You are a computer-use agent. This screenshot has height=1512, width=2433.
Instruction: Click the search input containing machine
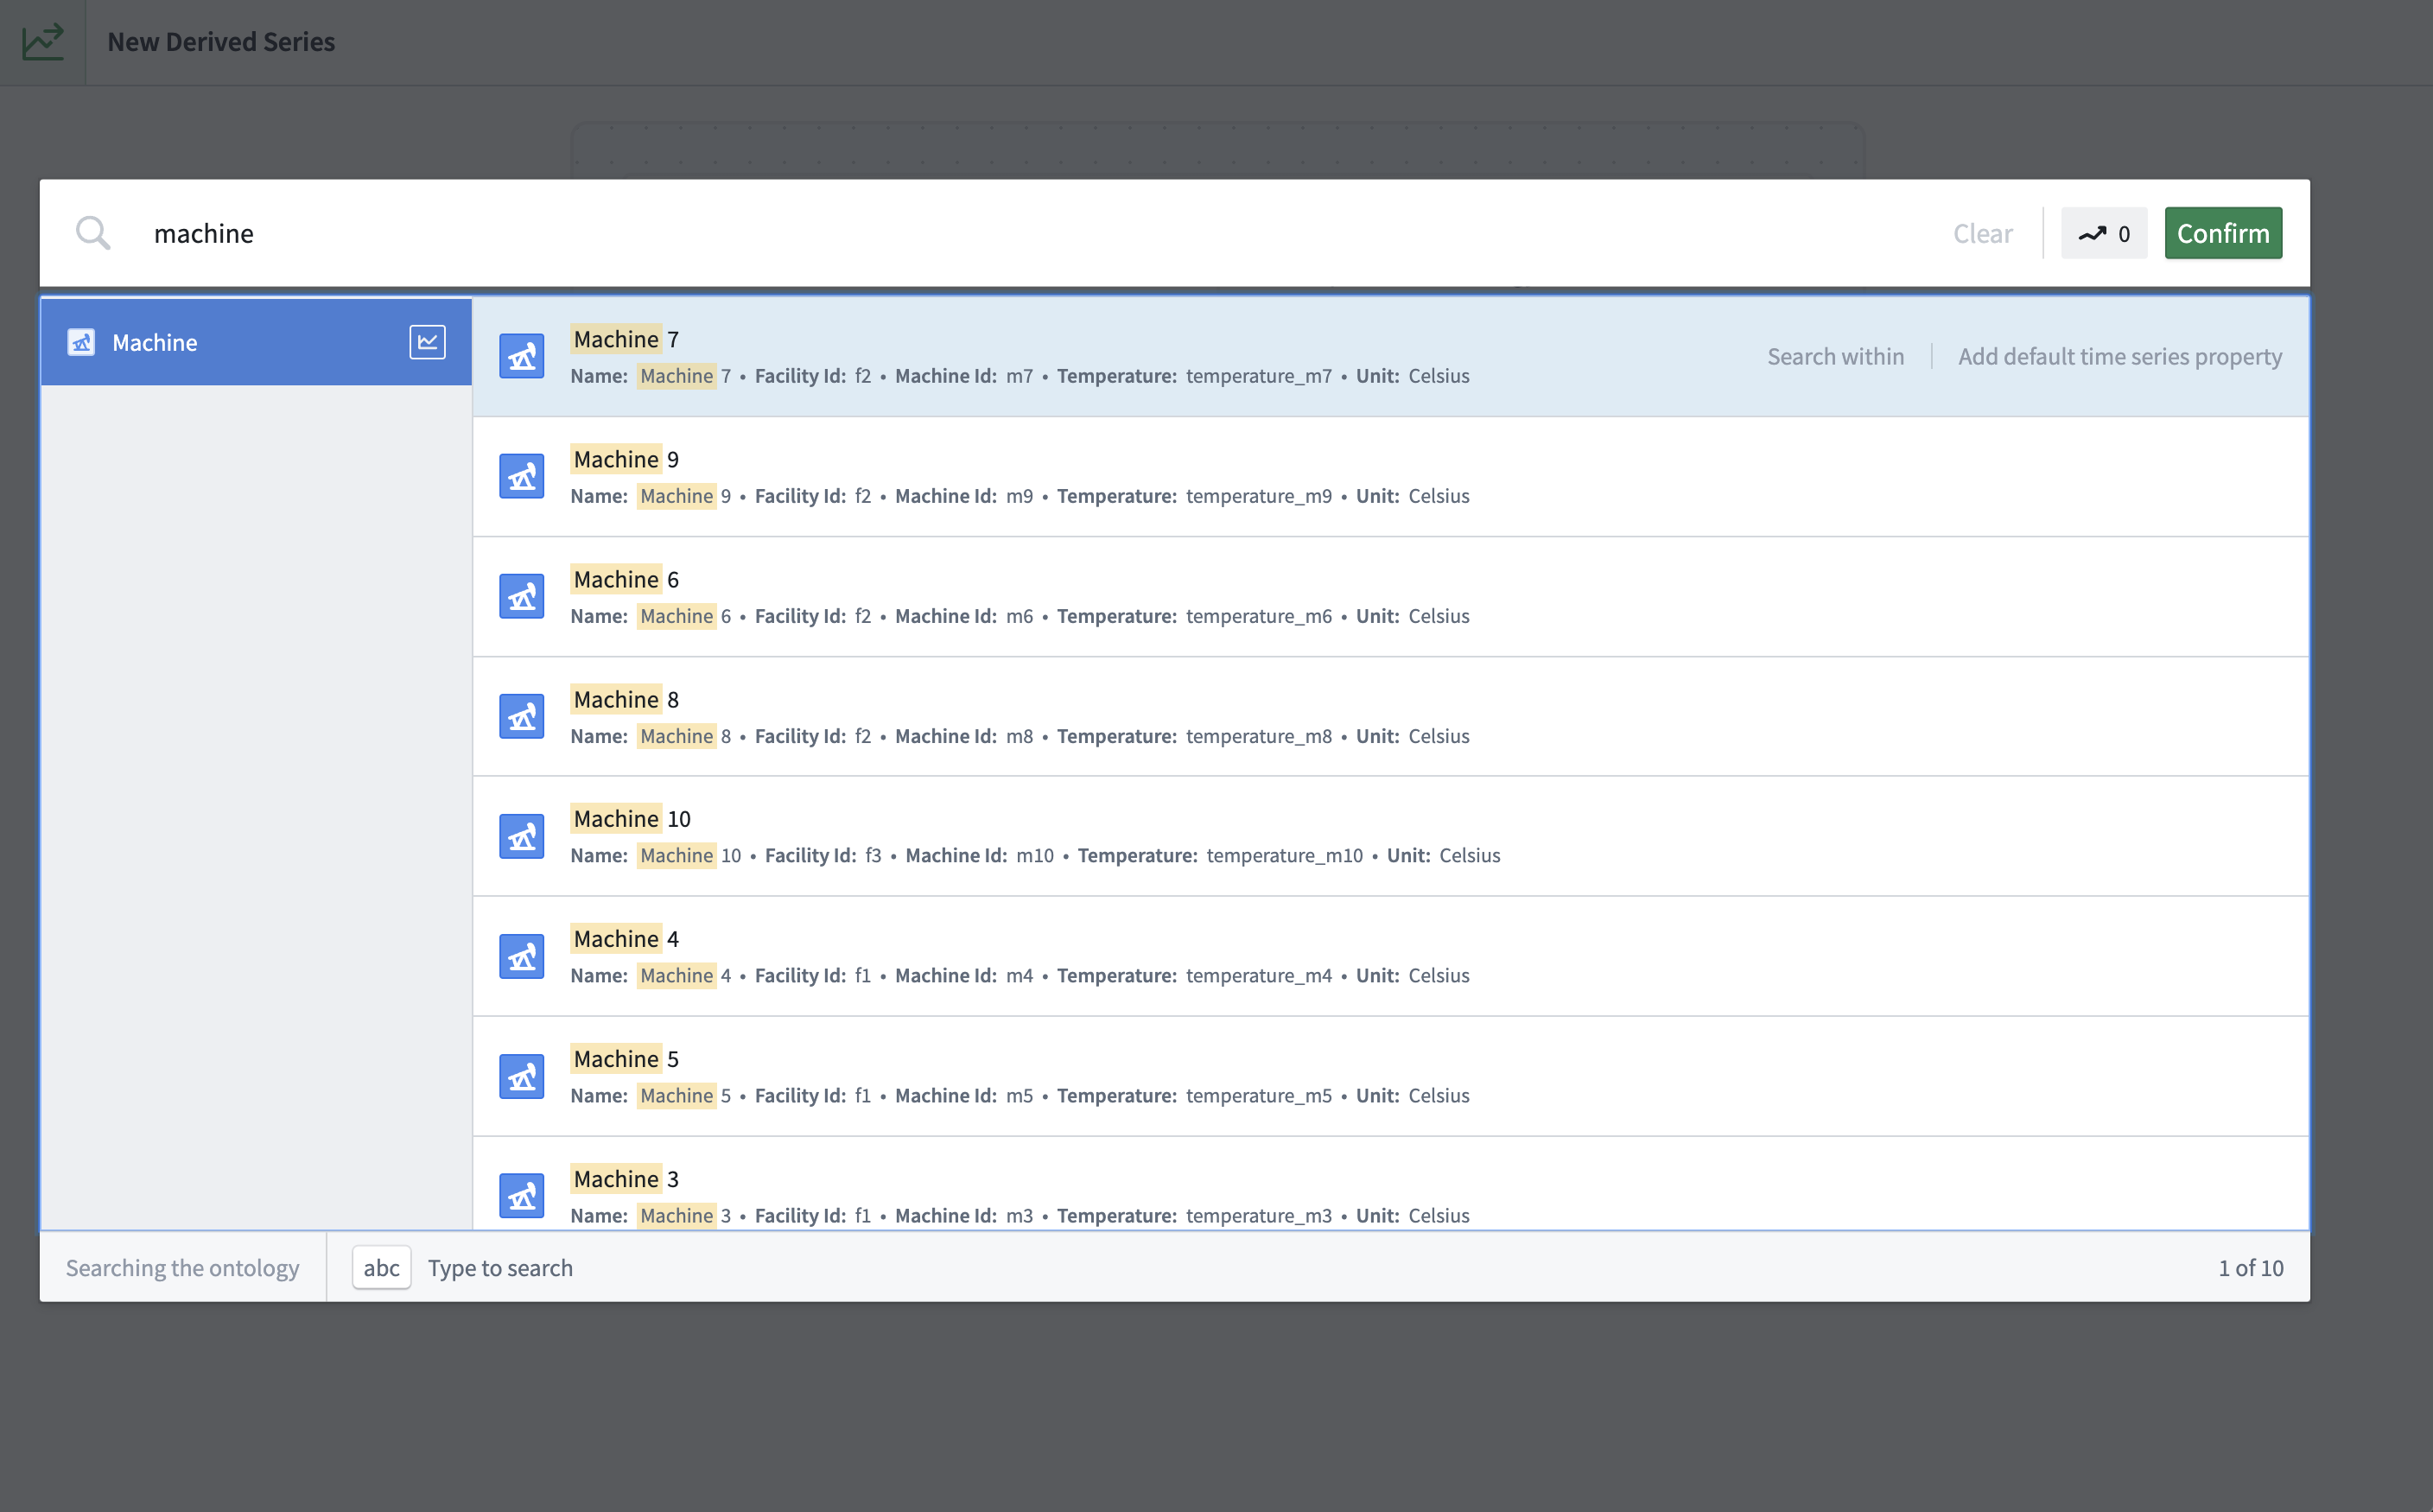1030,233
